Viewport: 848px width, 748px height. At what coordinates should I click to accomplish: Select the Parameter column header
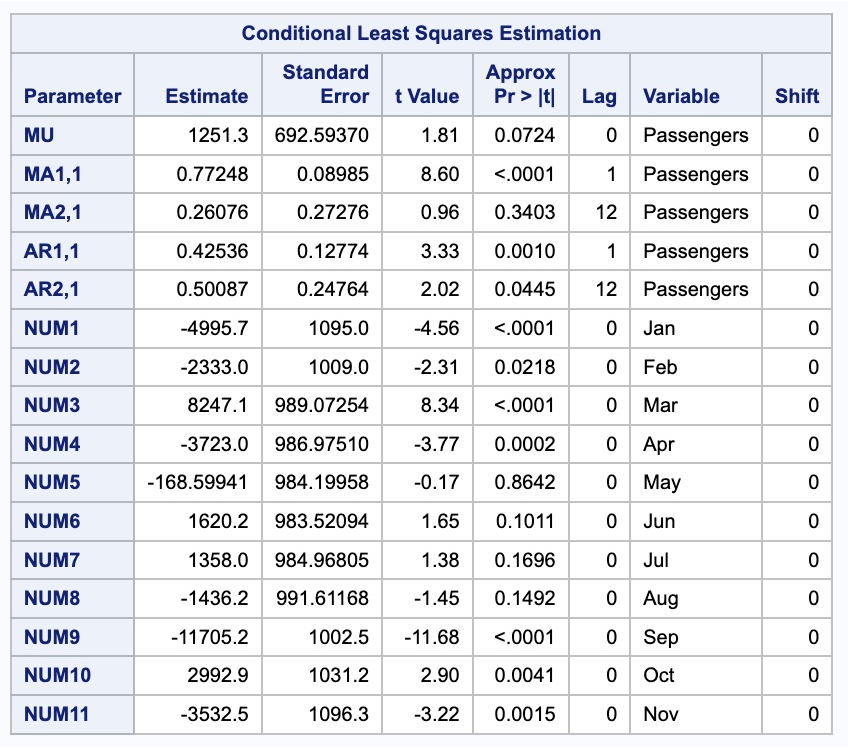[72, 96]
